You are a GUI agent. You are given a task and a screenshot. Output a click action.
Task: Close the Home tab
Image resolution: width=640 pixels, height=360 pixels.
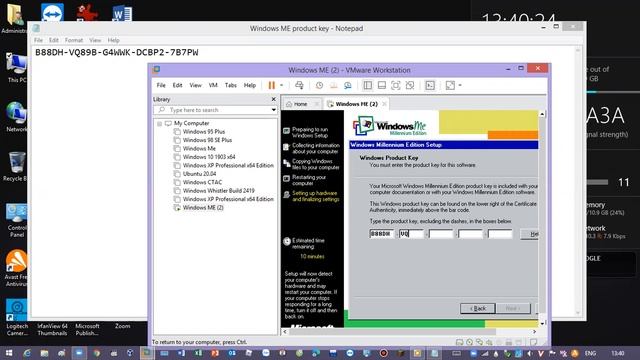tap(316, 104)
